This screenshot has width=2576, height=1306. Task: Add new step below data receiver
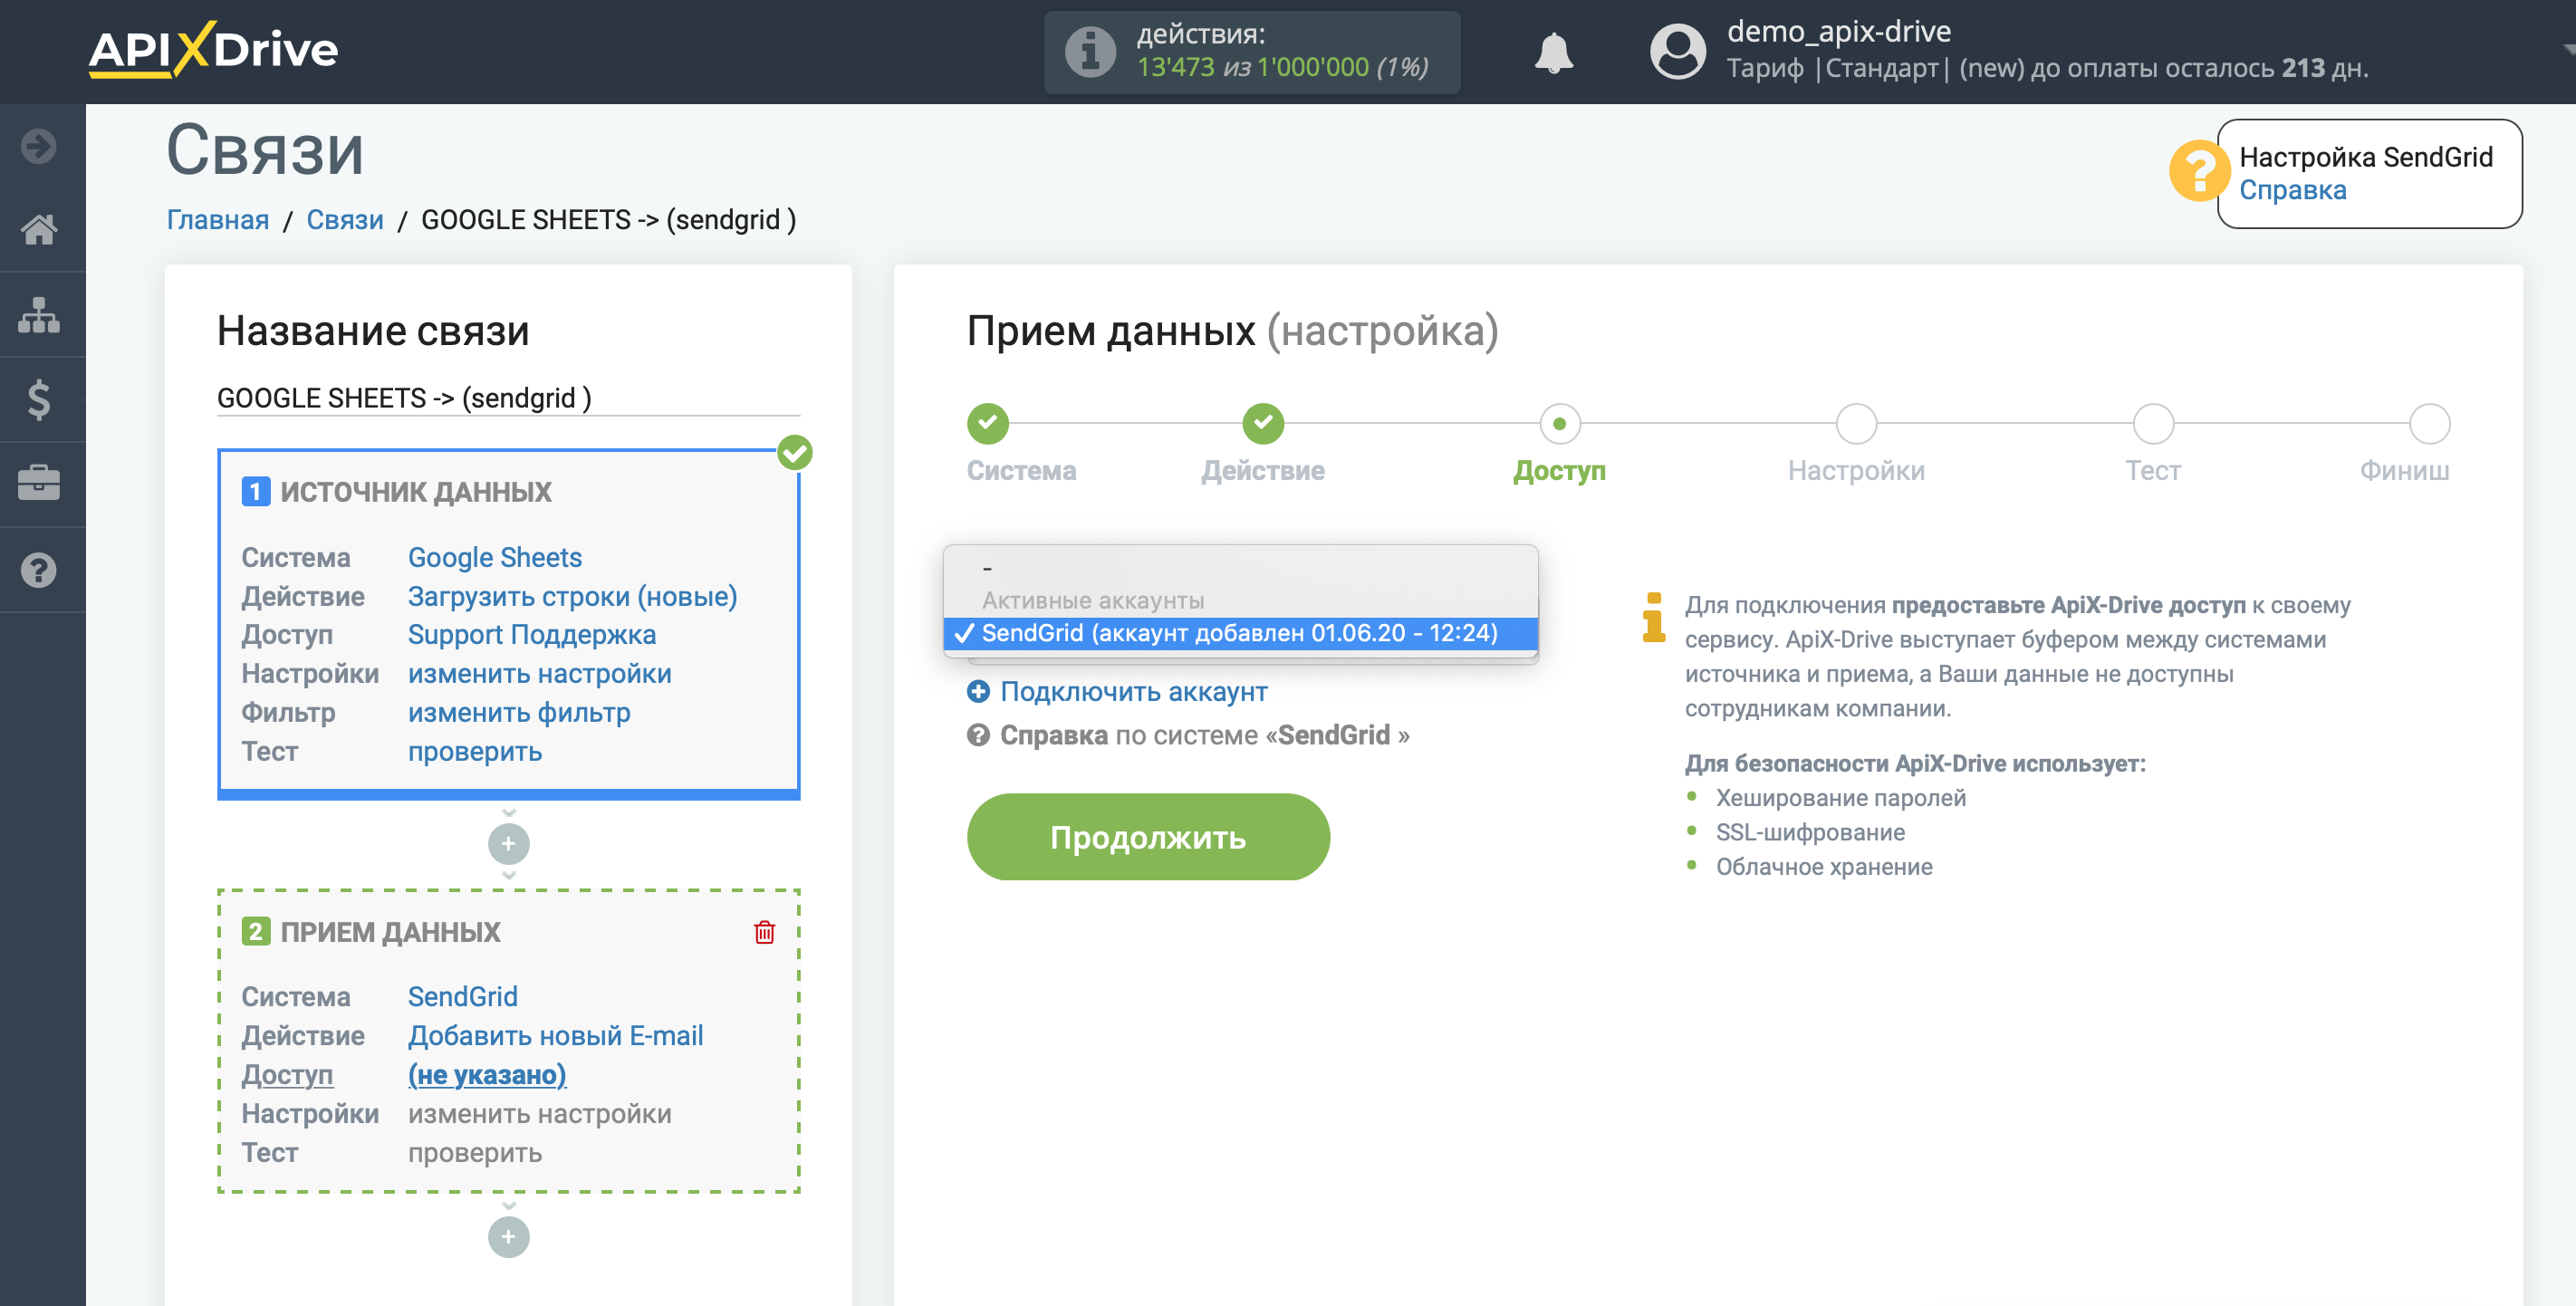(508, 1237)
